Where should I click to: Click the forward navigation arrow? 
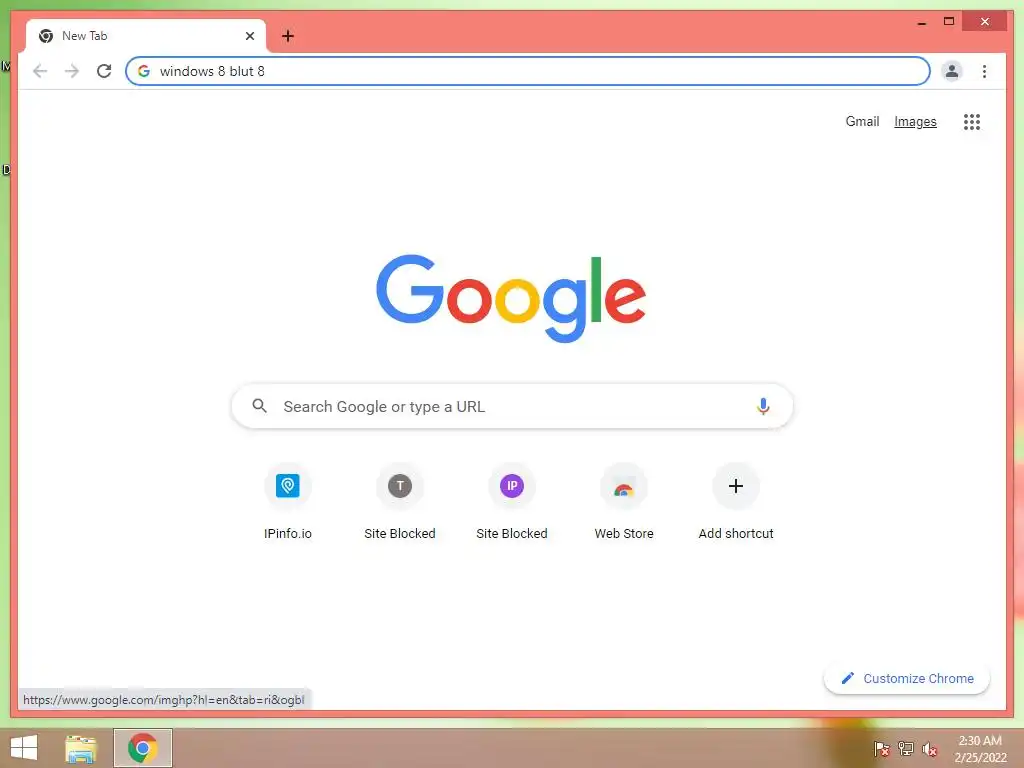(x=72, y=71)
